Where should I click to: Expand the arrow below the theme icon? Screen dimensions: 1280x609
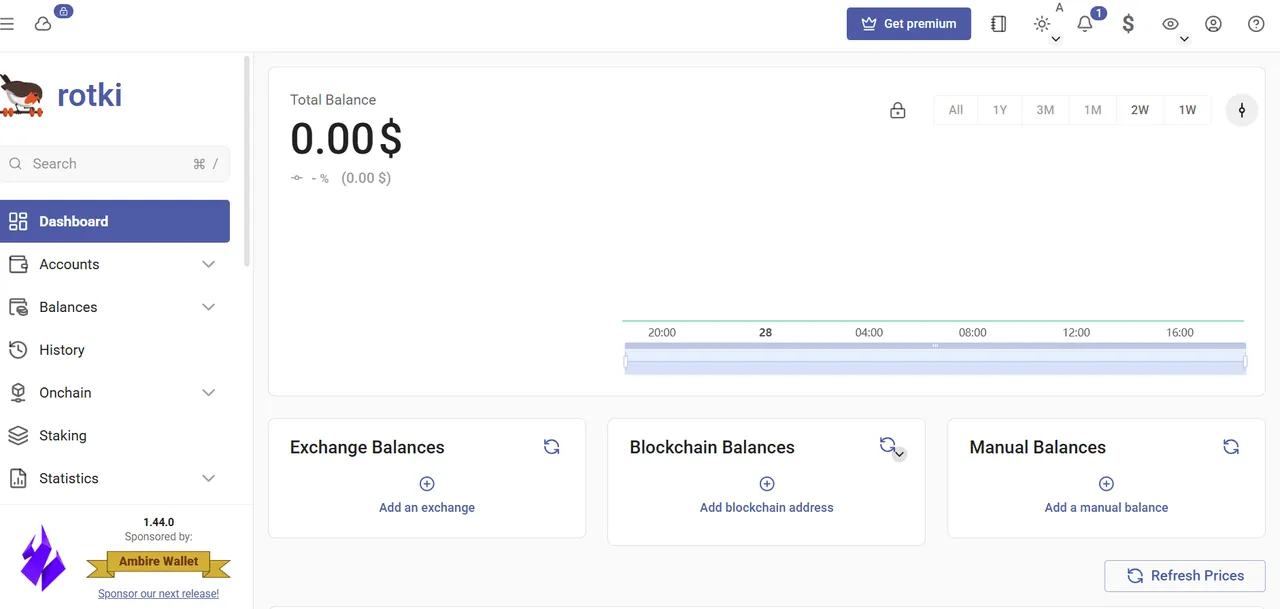(x=1056, y=40)
